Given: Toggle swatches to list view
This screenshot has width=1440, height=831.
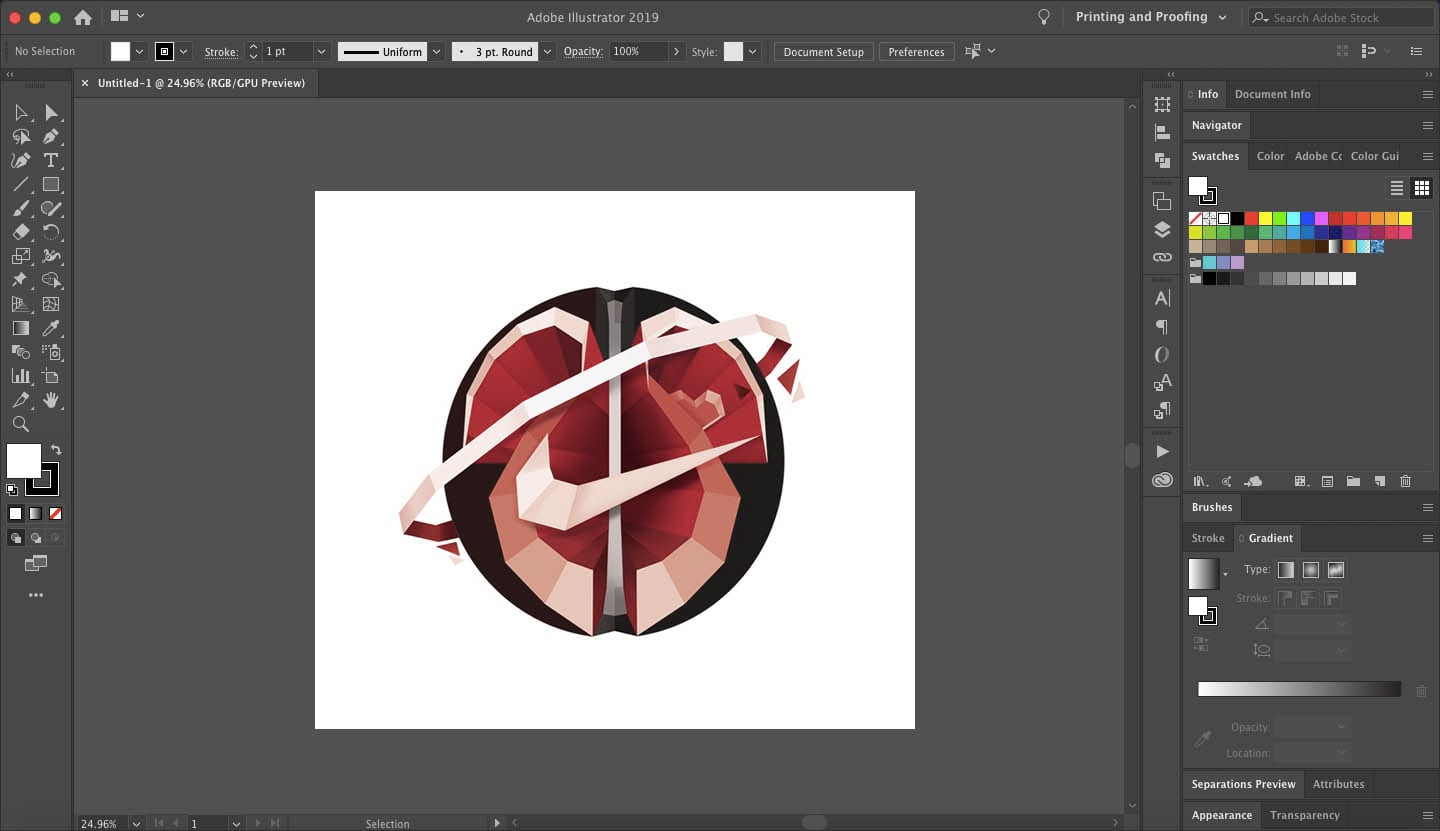Looking at the screenshot, I should [x=1397, y=187].
